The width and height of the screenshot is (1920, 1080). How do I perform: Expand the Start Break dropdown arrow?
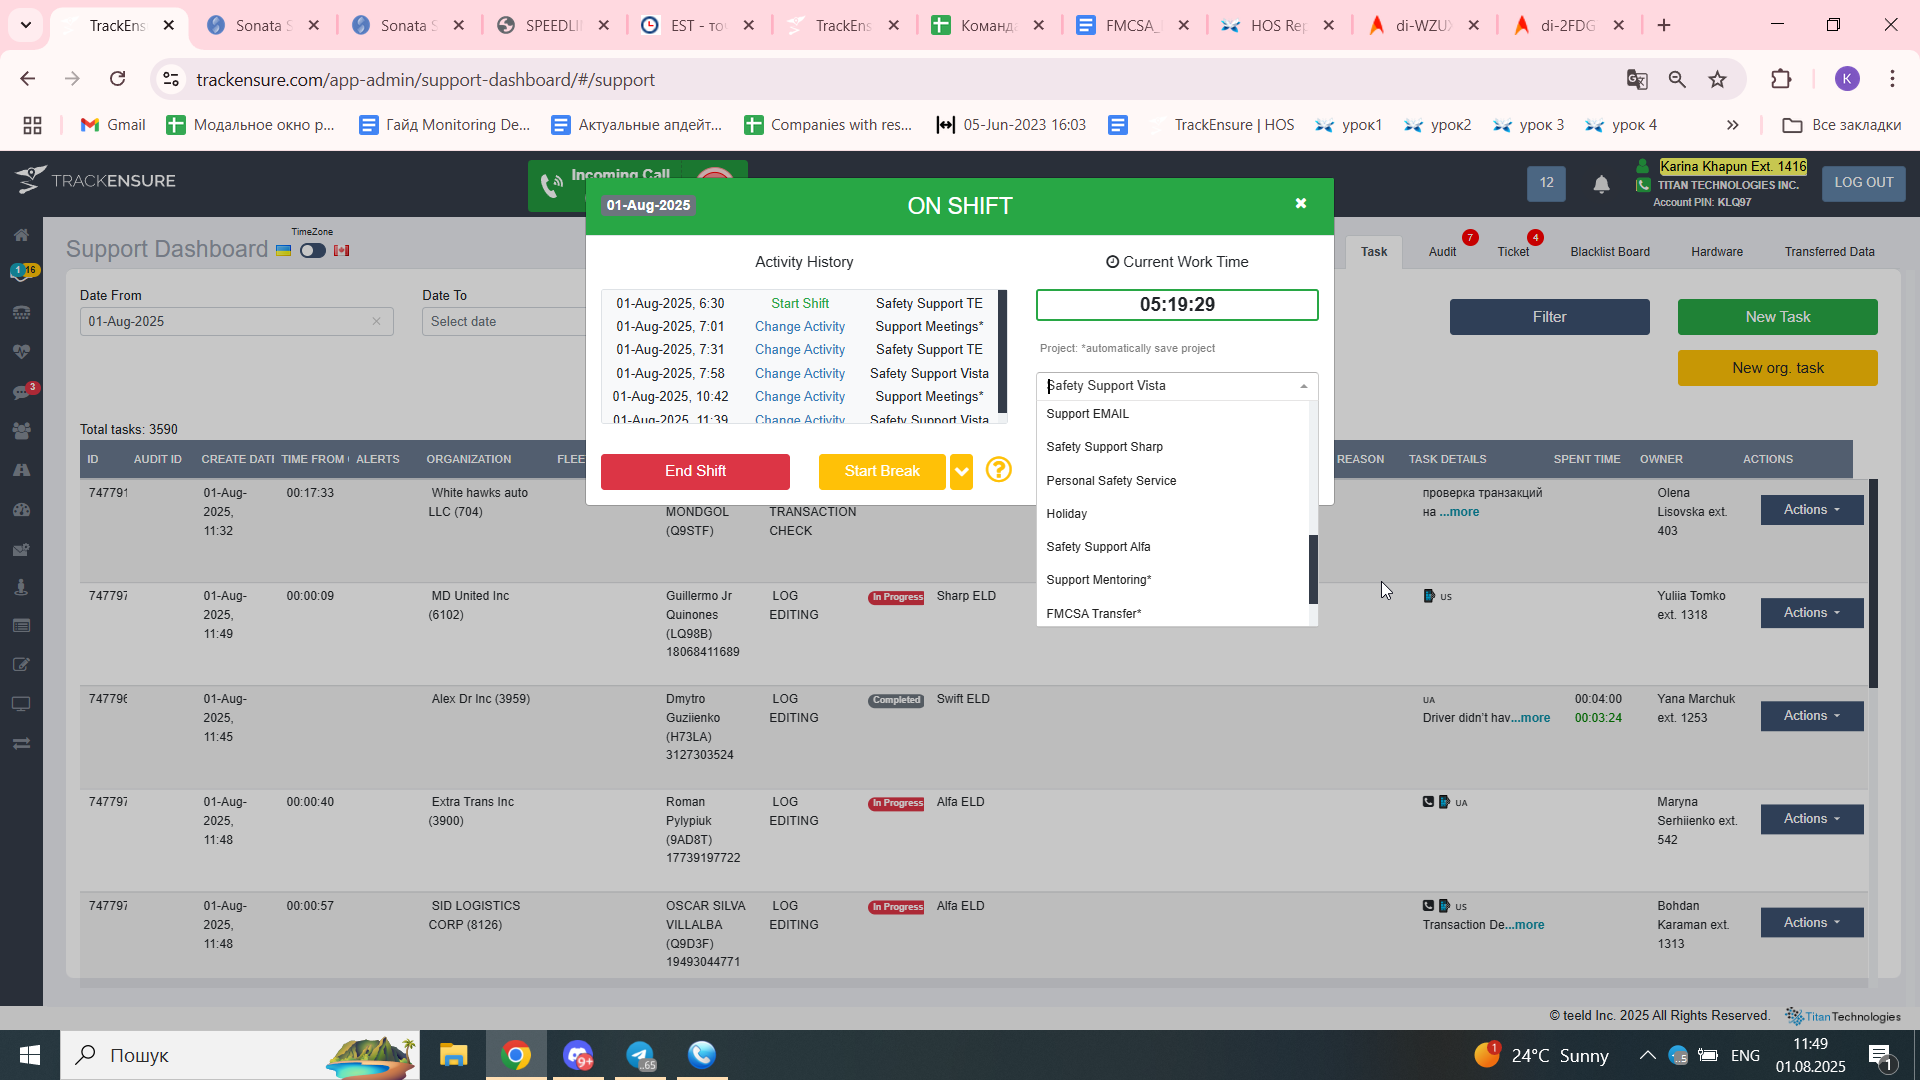tap(961, 471)
